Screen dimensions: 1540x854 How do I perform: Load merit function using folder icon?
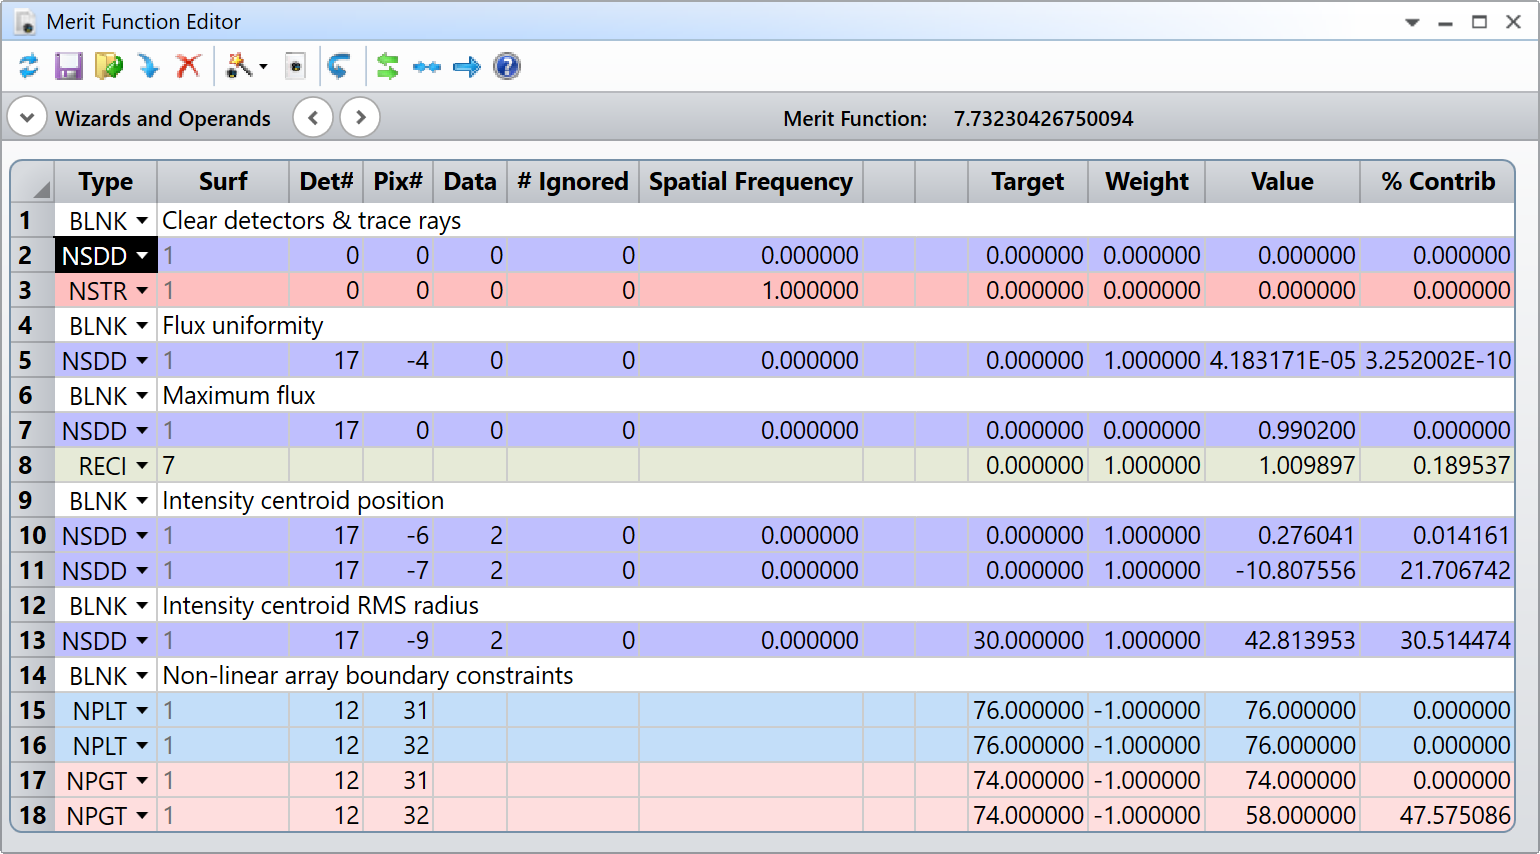pyautogui.click(x=108, y=67)
